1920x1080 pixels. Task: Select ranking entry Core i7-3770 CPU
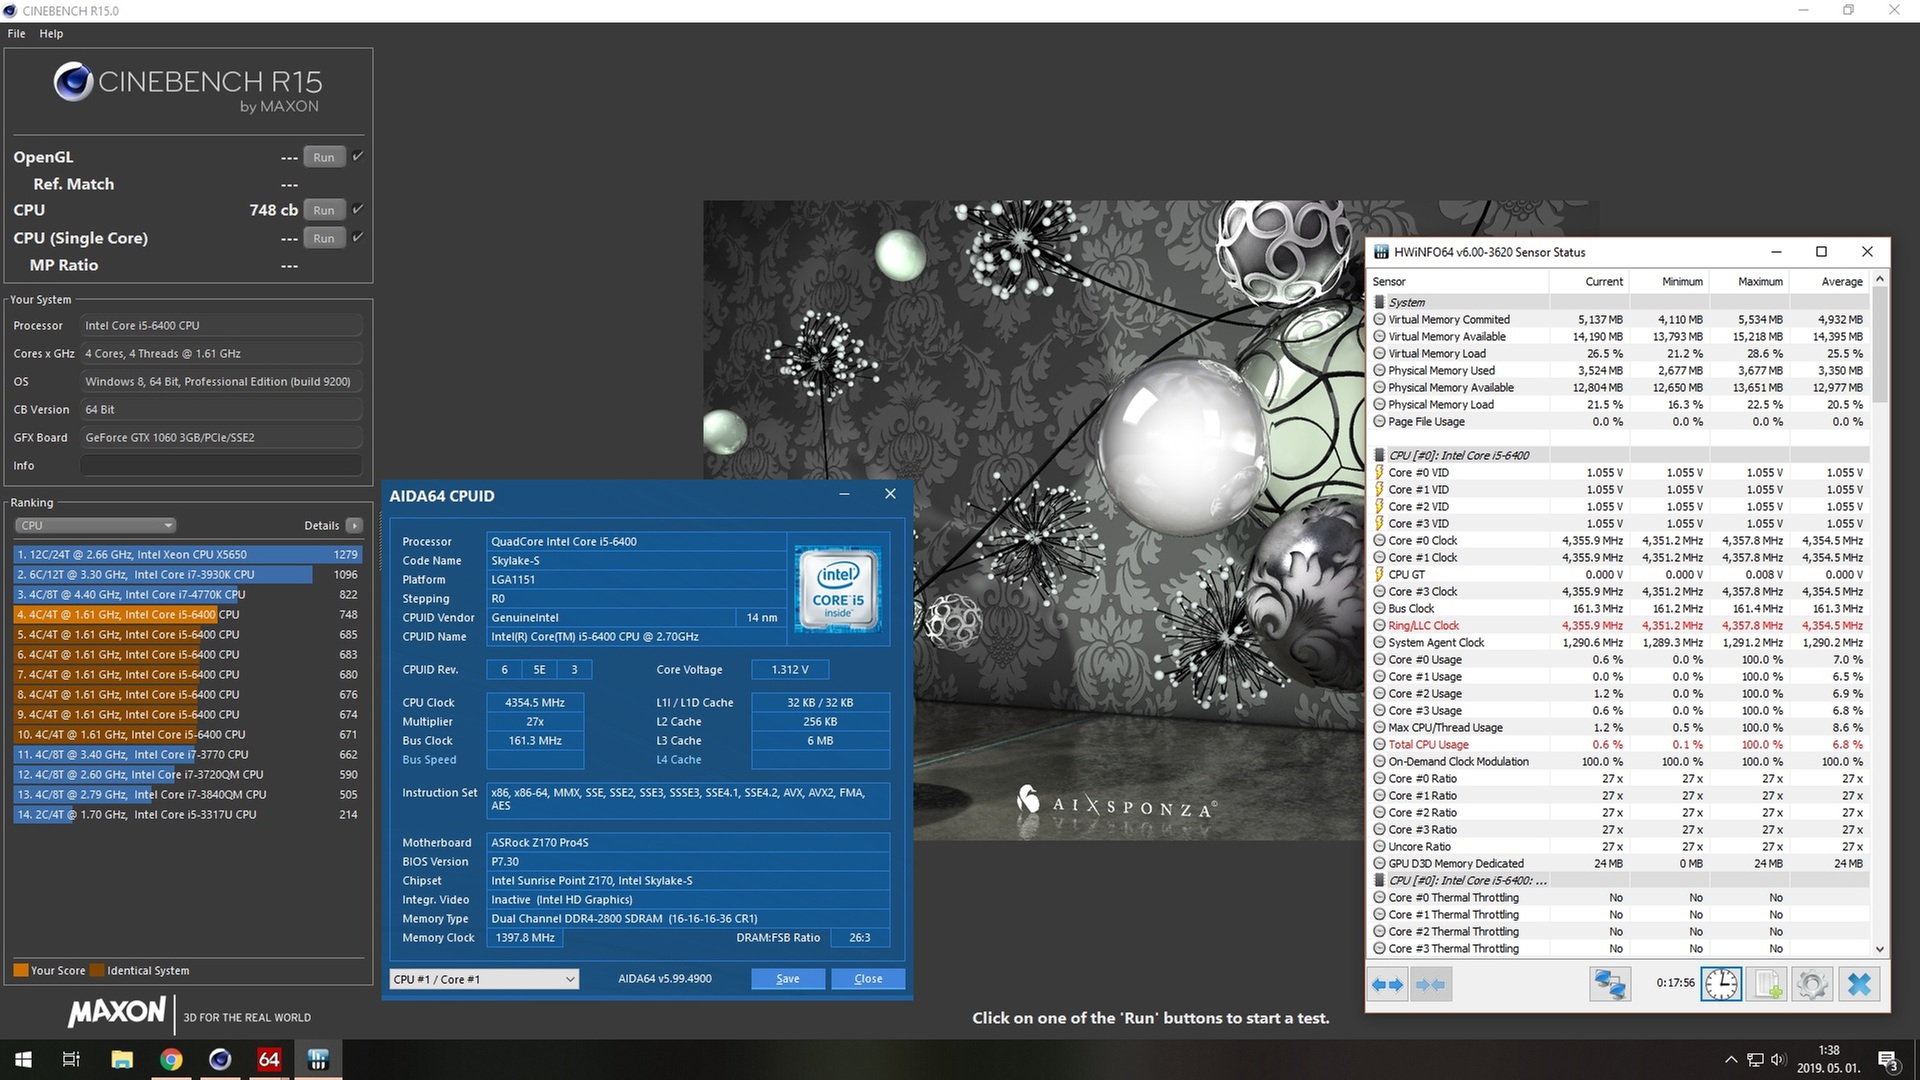click(x=187, y=754)
